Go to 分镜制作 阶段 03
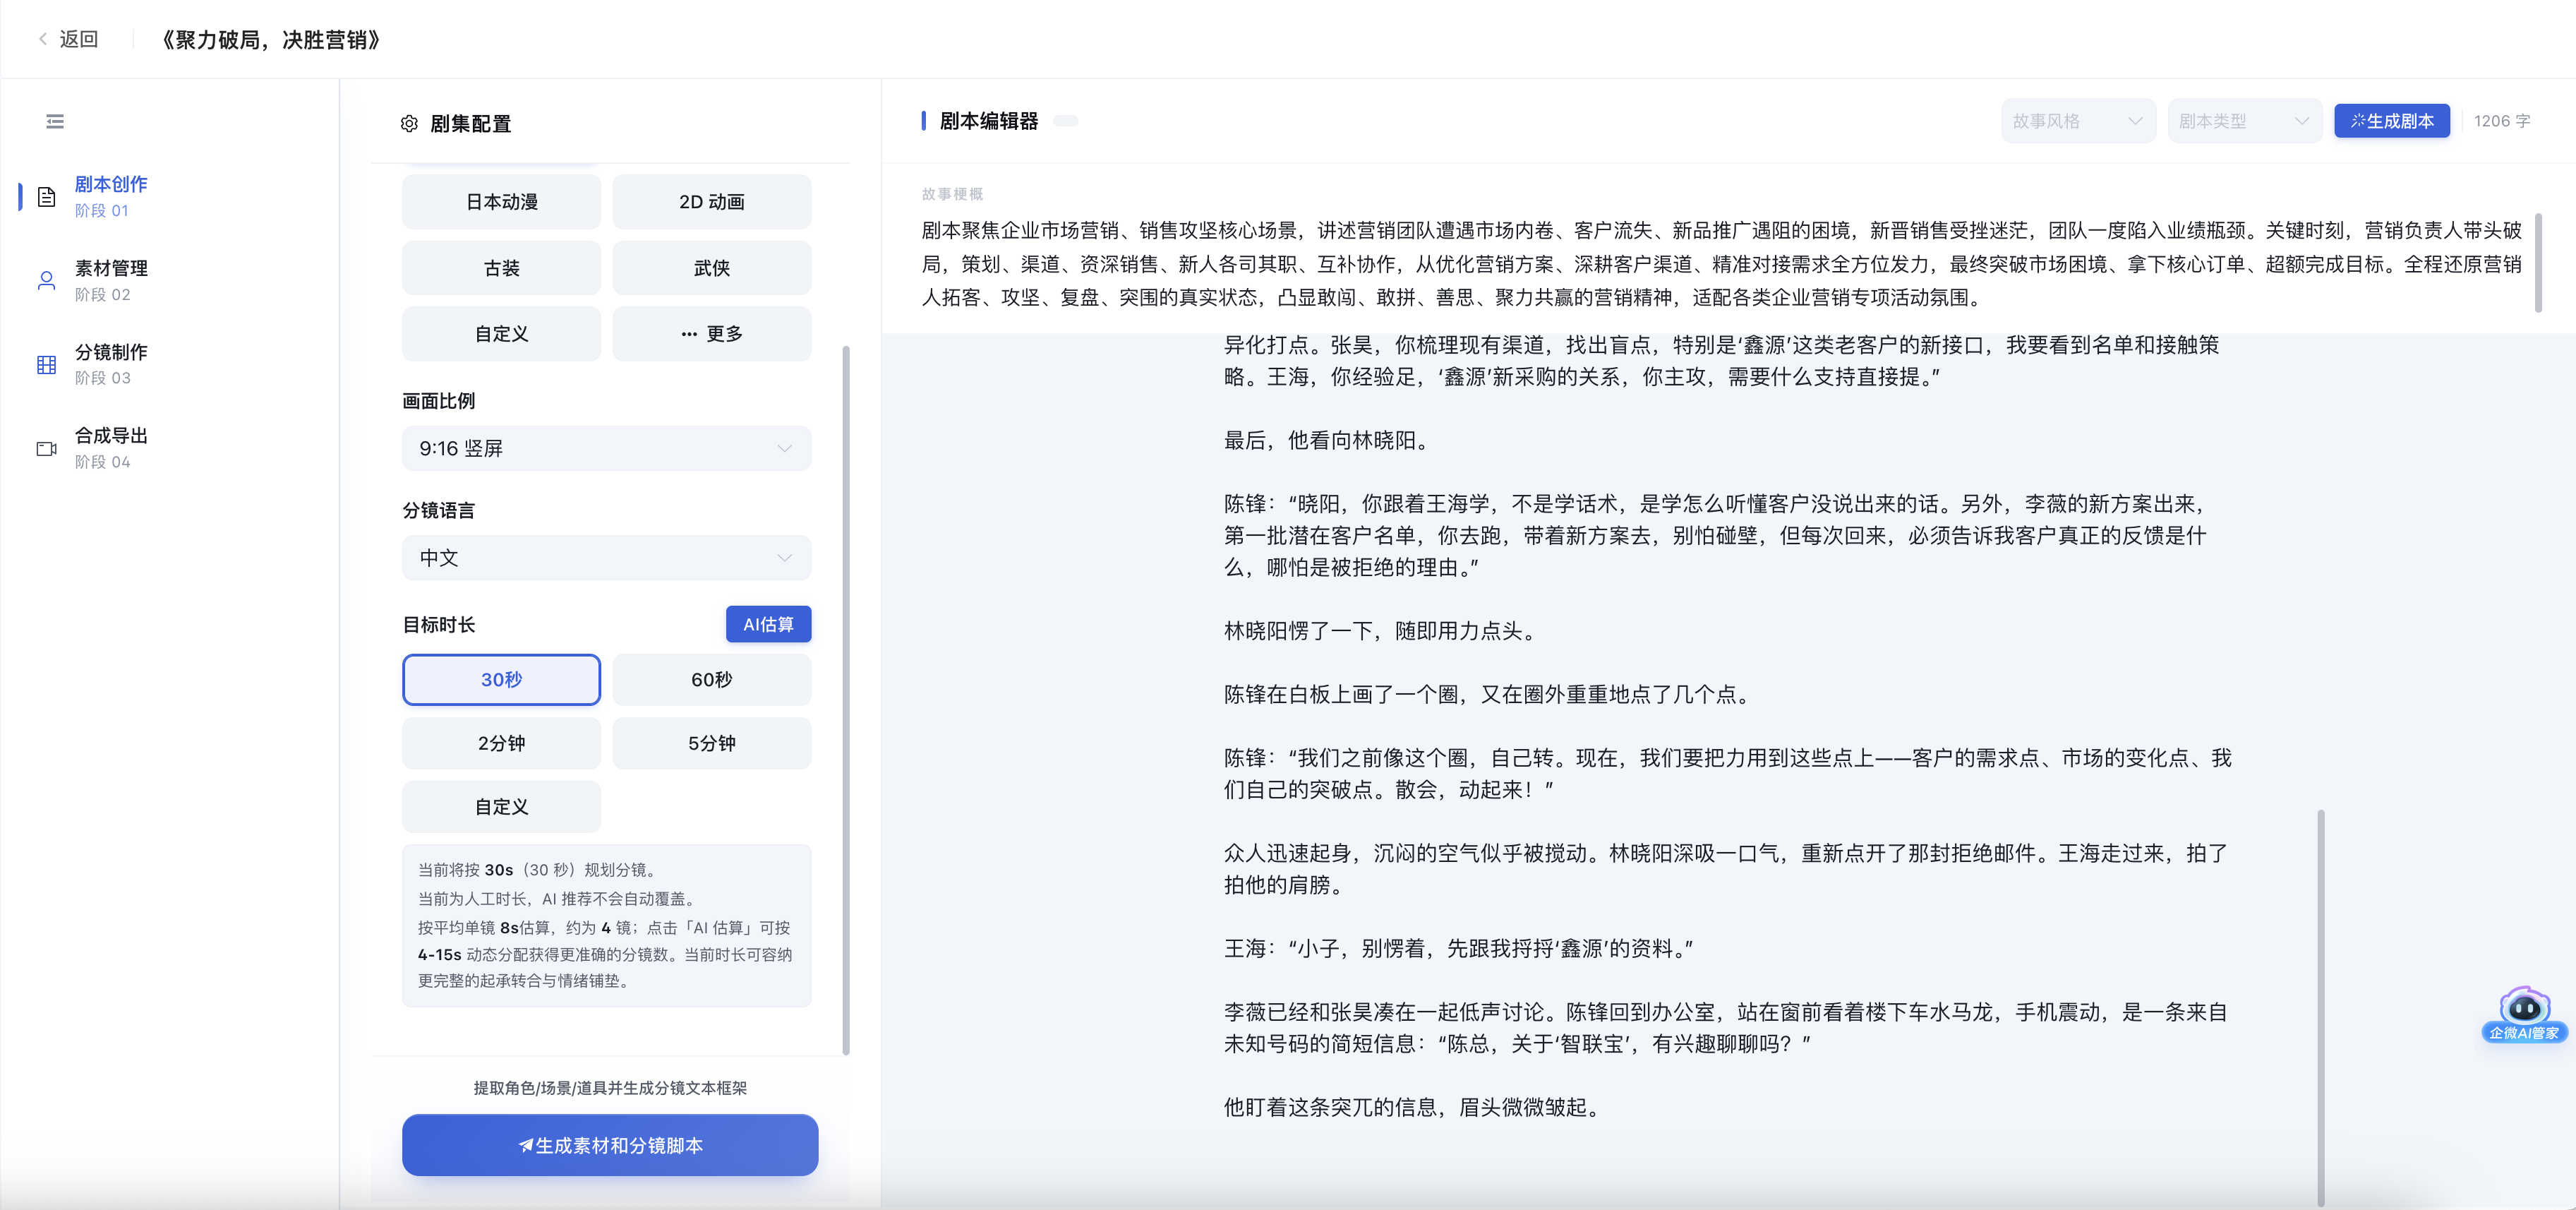The image size is (2576, 1210). (x=110, y=364)
